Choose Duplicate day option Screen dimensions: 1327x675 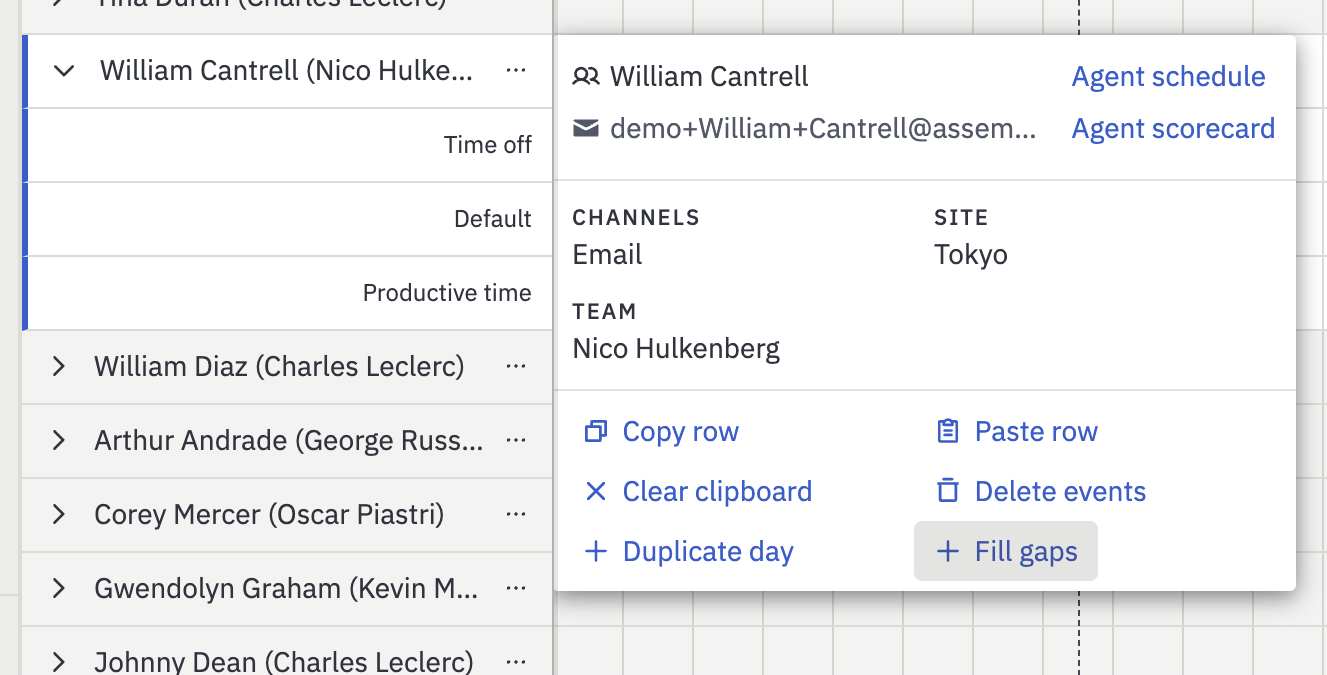click(688, 552)
